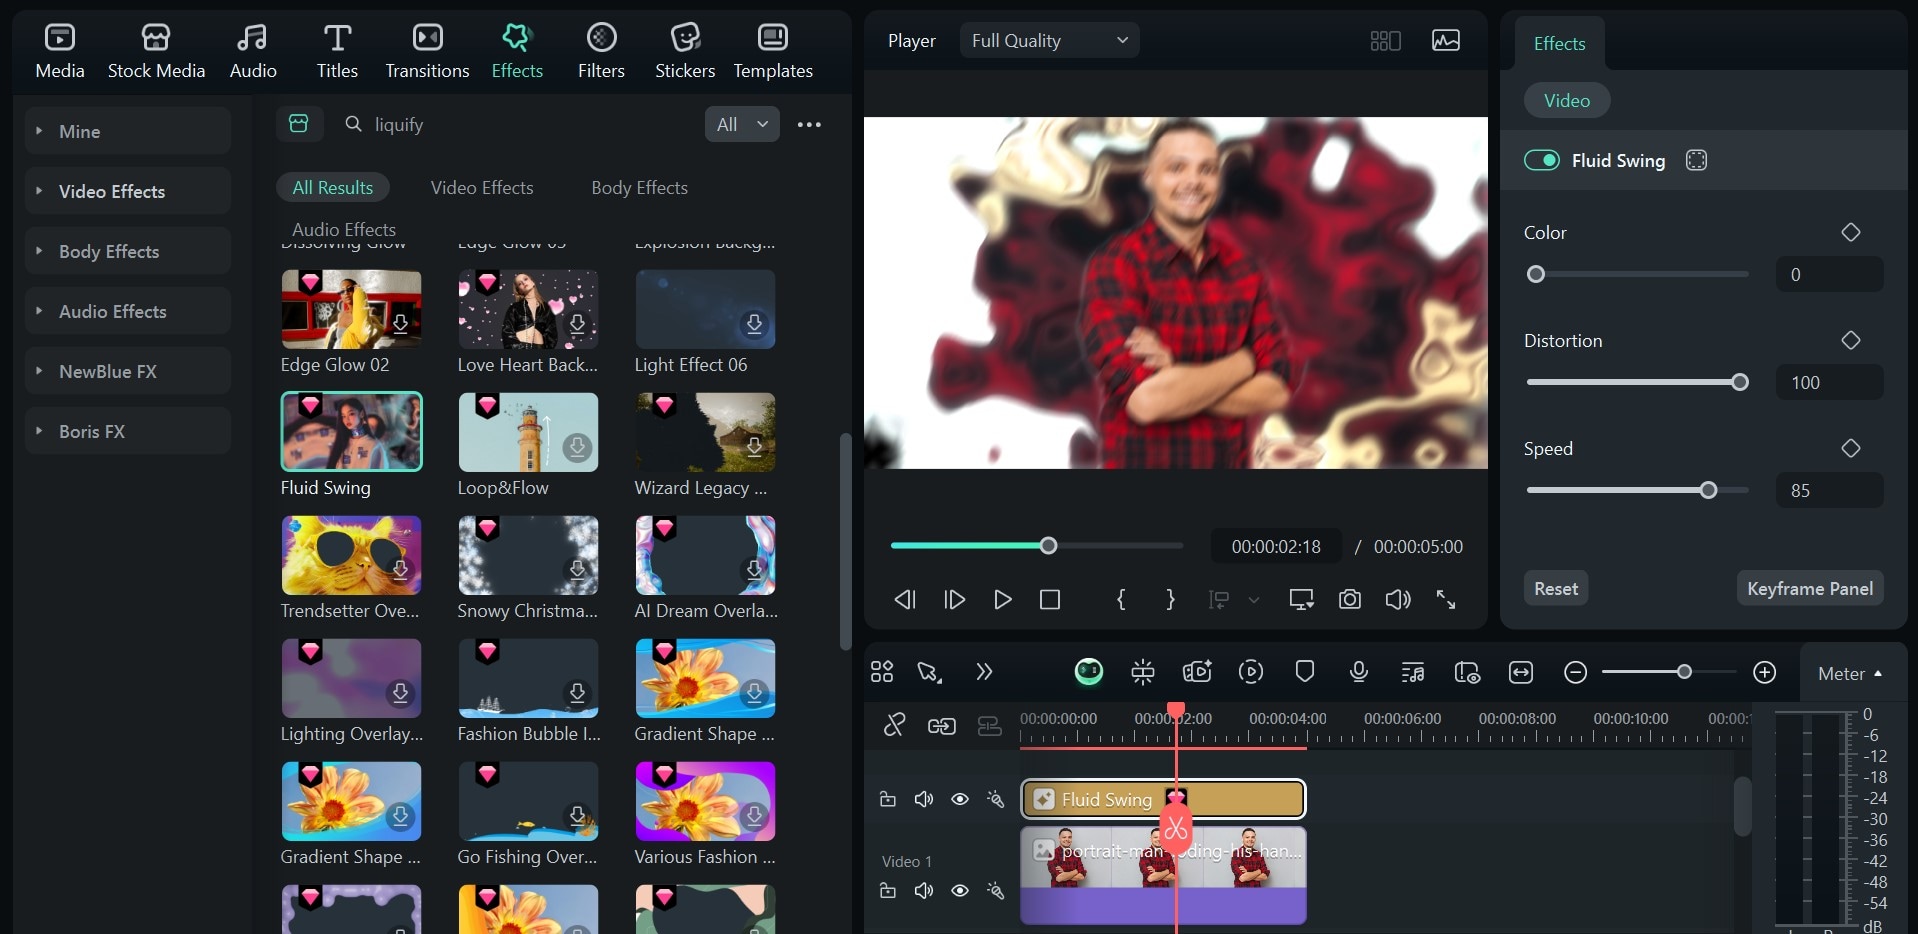Switch to the Transitions tab
The width and height of the screenshot is (1918, 934).
(x=427, y=51)
